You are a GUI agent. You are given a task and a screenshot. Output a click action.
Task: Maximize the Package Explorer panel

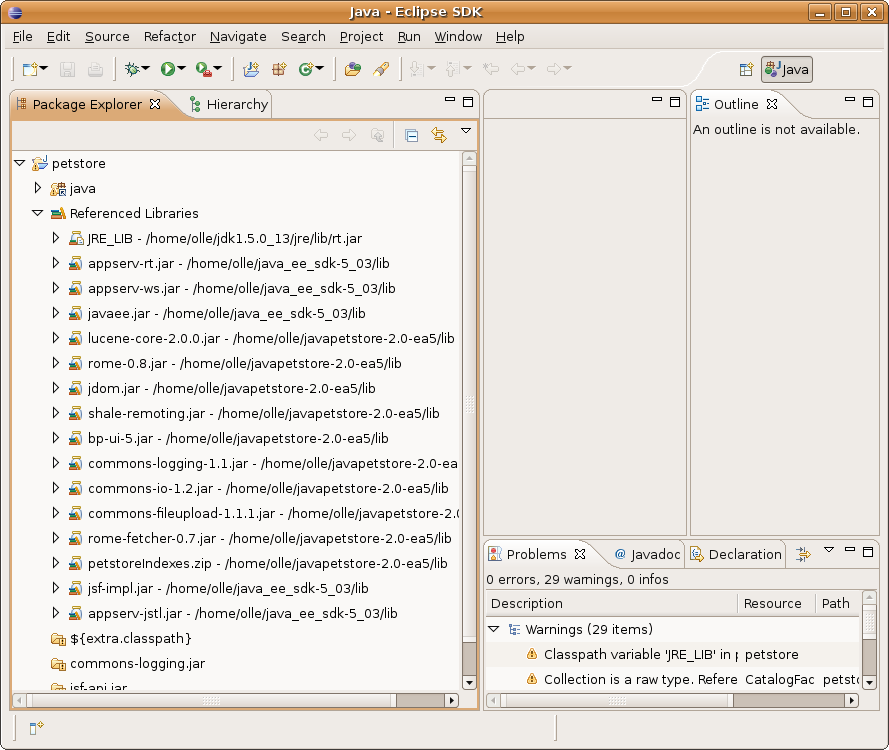468,102
